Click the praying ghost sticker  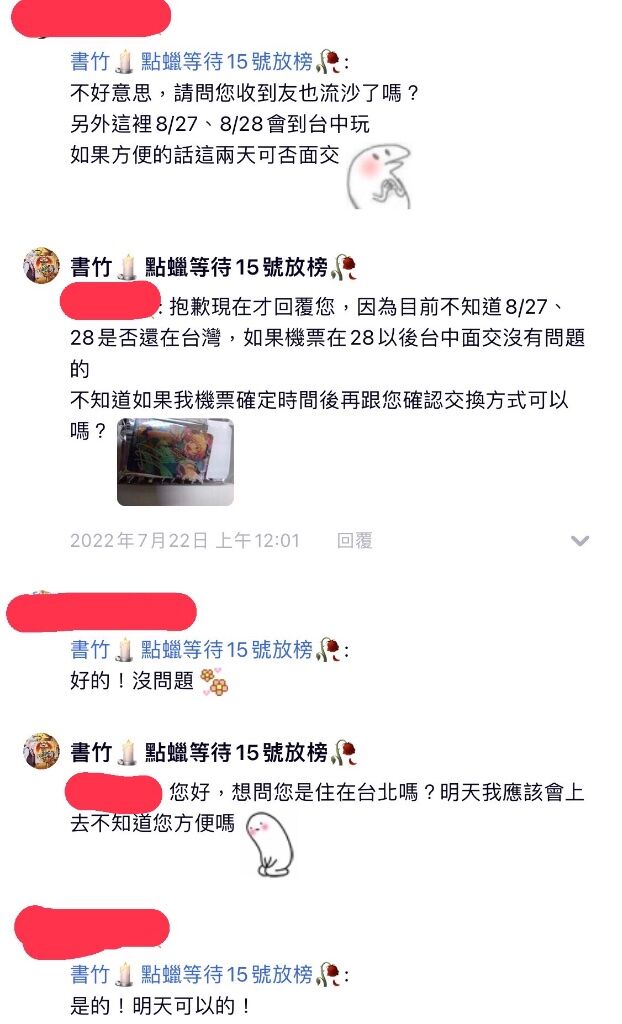[380, 177]
